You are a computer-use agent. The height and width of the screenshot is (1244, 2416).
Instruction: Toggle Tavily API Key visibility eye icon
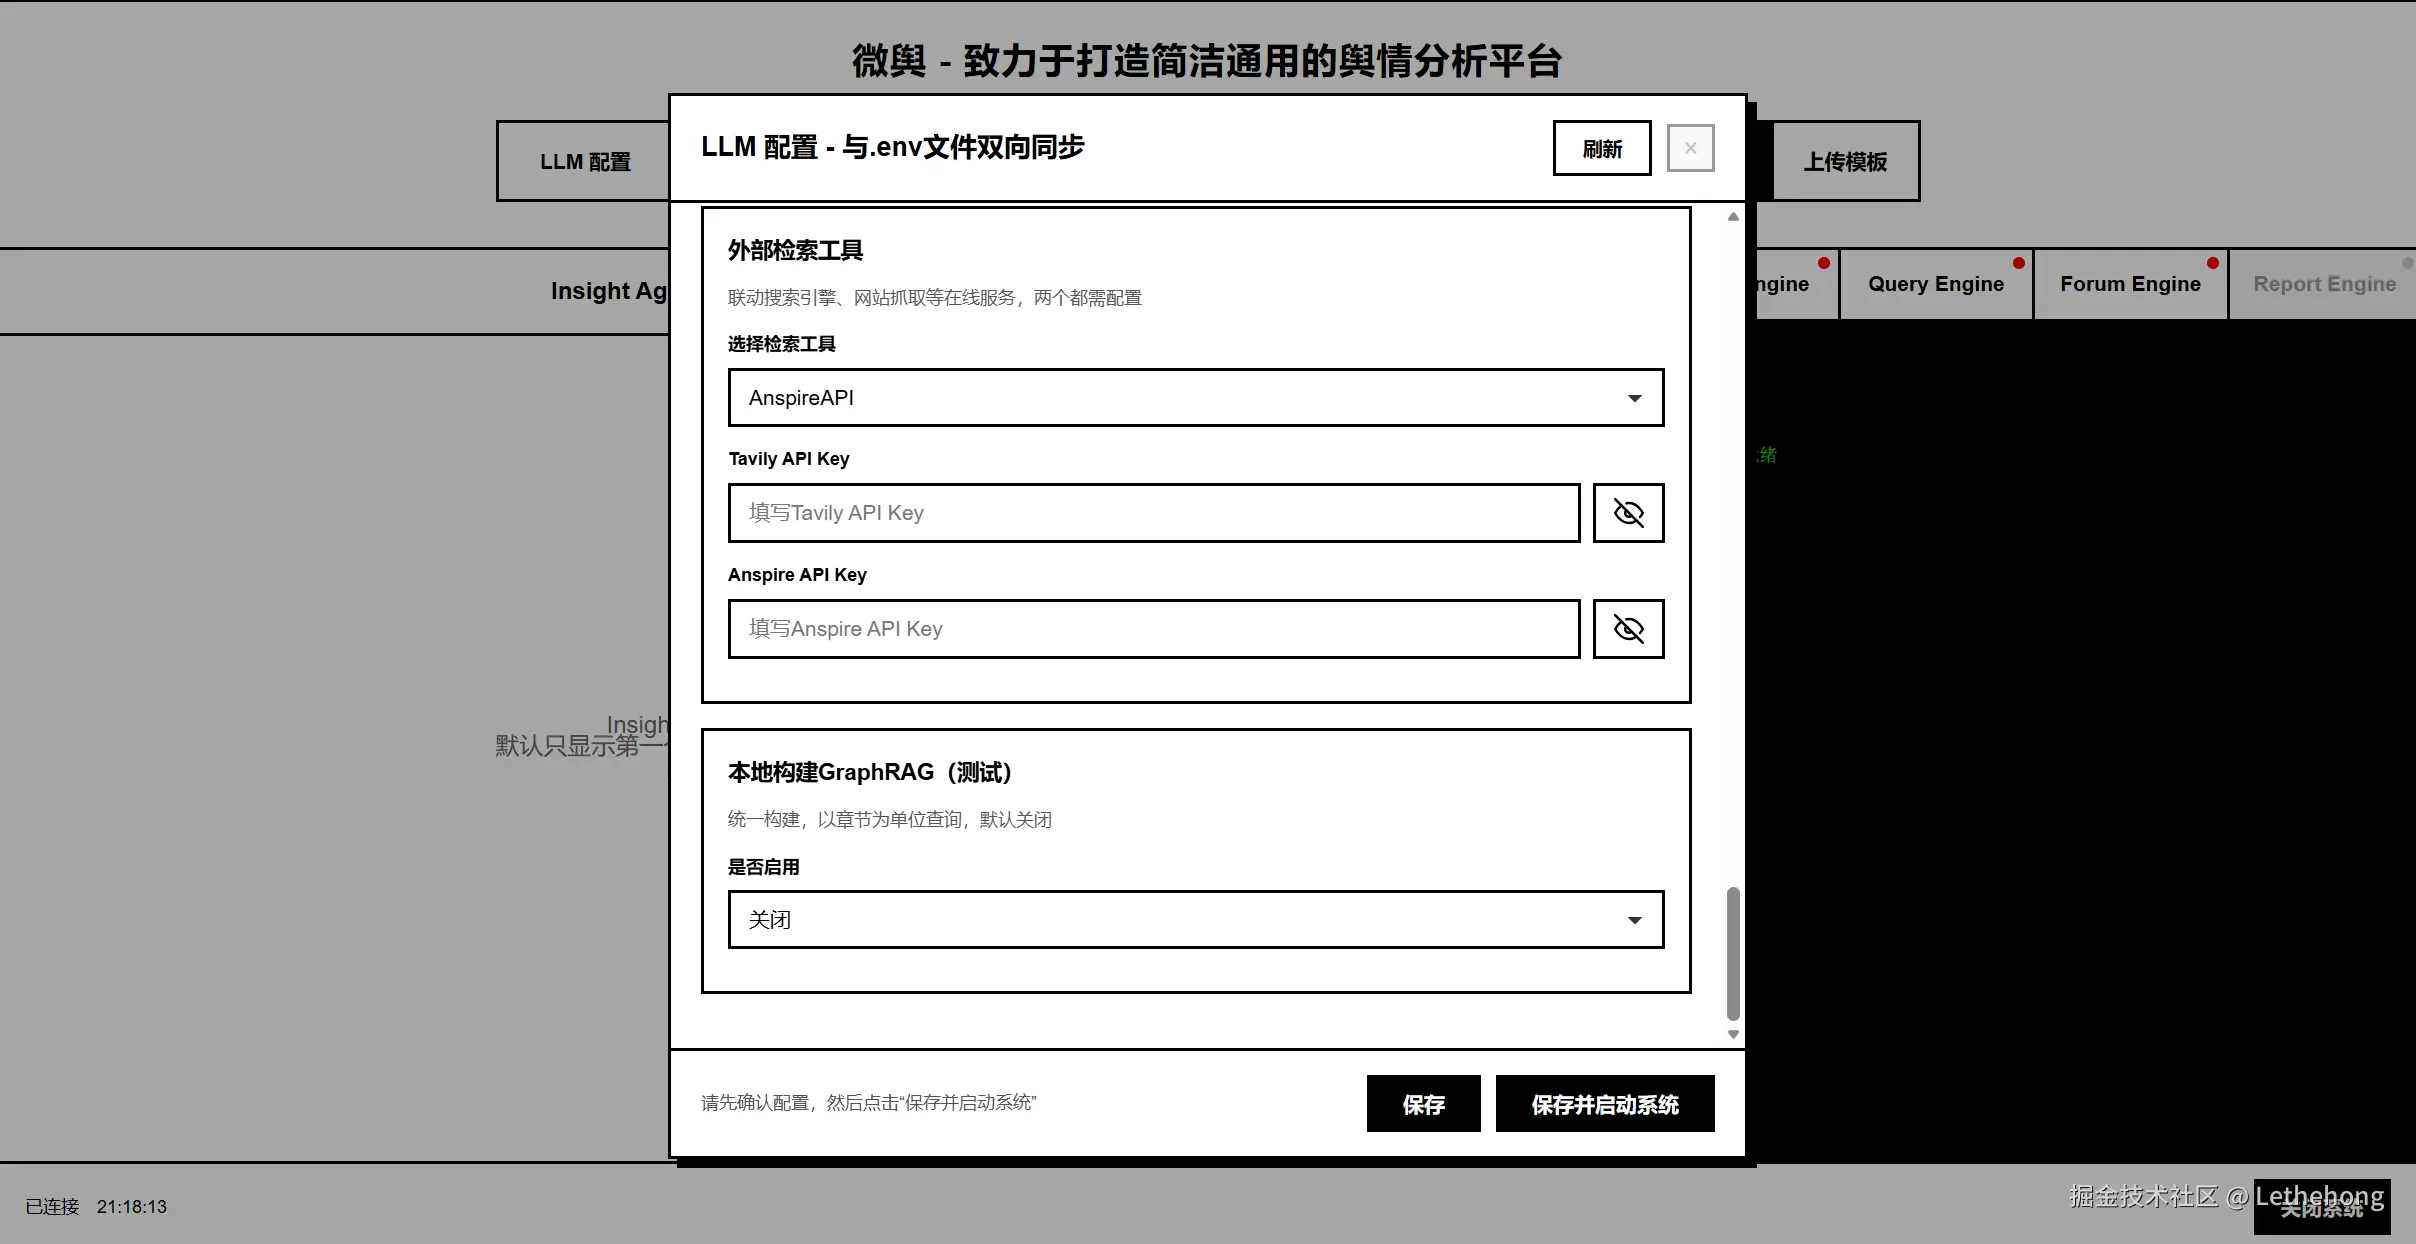(1628, 513)
